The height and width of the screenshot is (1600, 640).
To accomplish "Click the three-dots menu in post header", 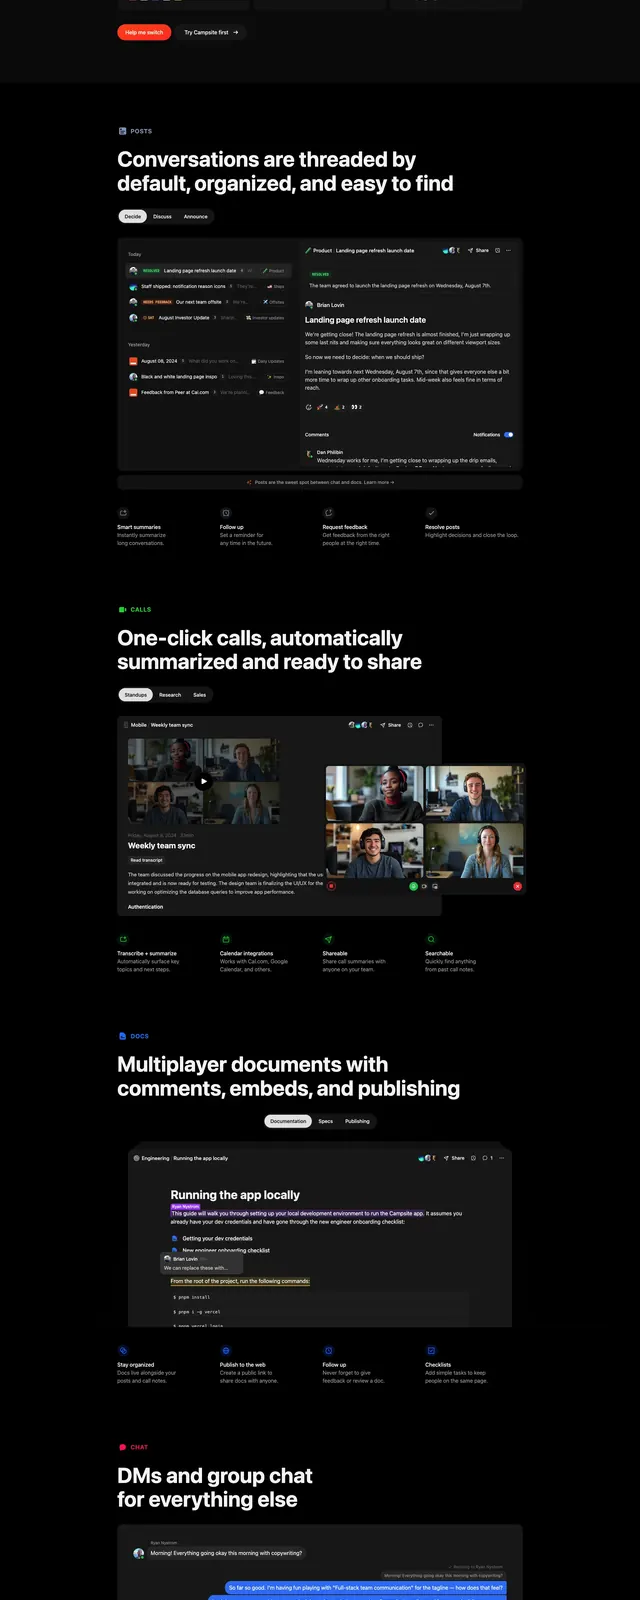I will 508,250.
